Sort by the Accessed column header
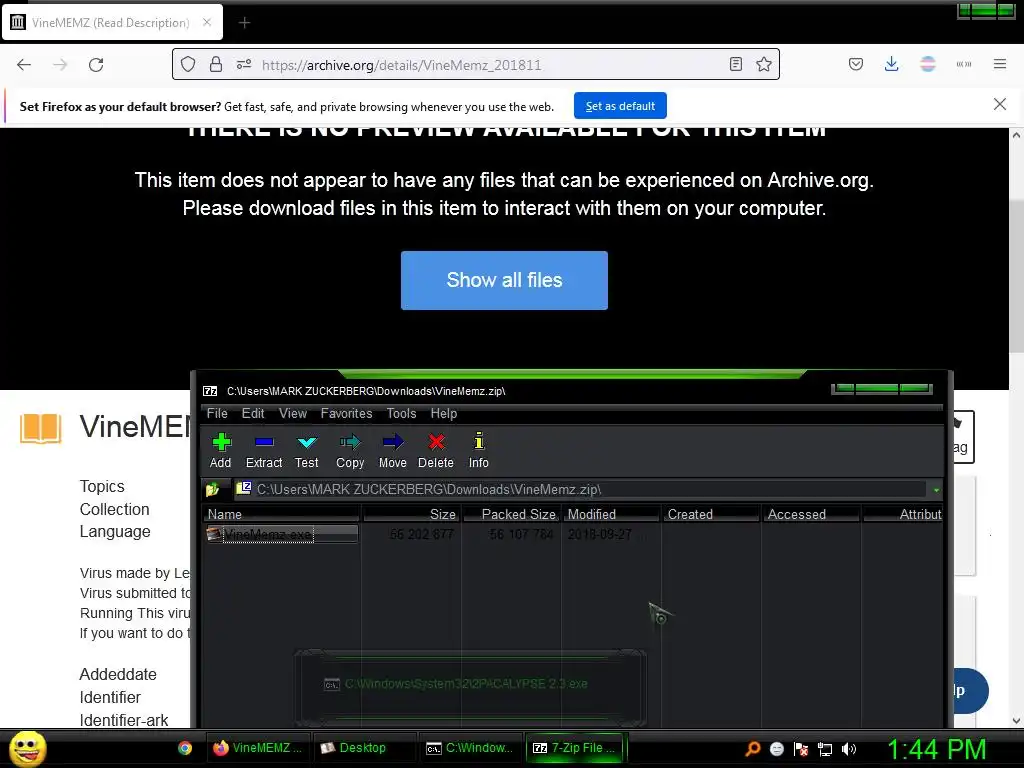Image resolution: width=1024 pixels, height=768 pixels. click(x=812, y=514)
